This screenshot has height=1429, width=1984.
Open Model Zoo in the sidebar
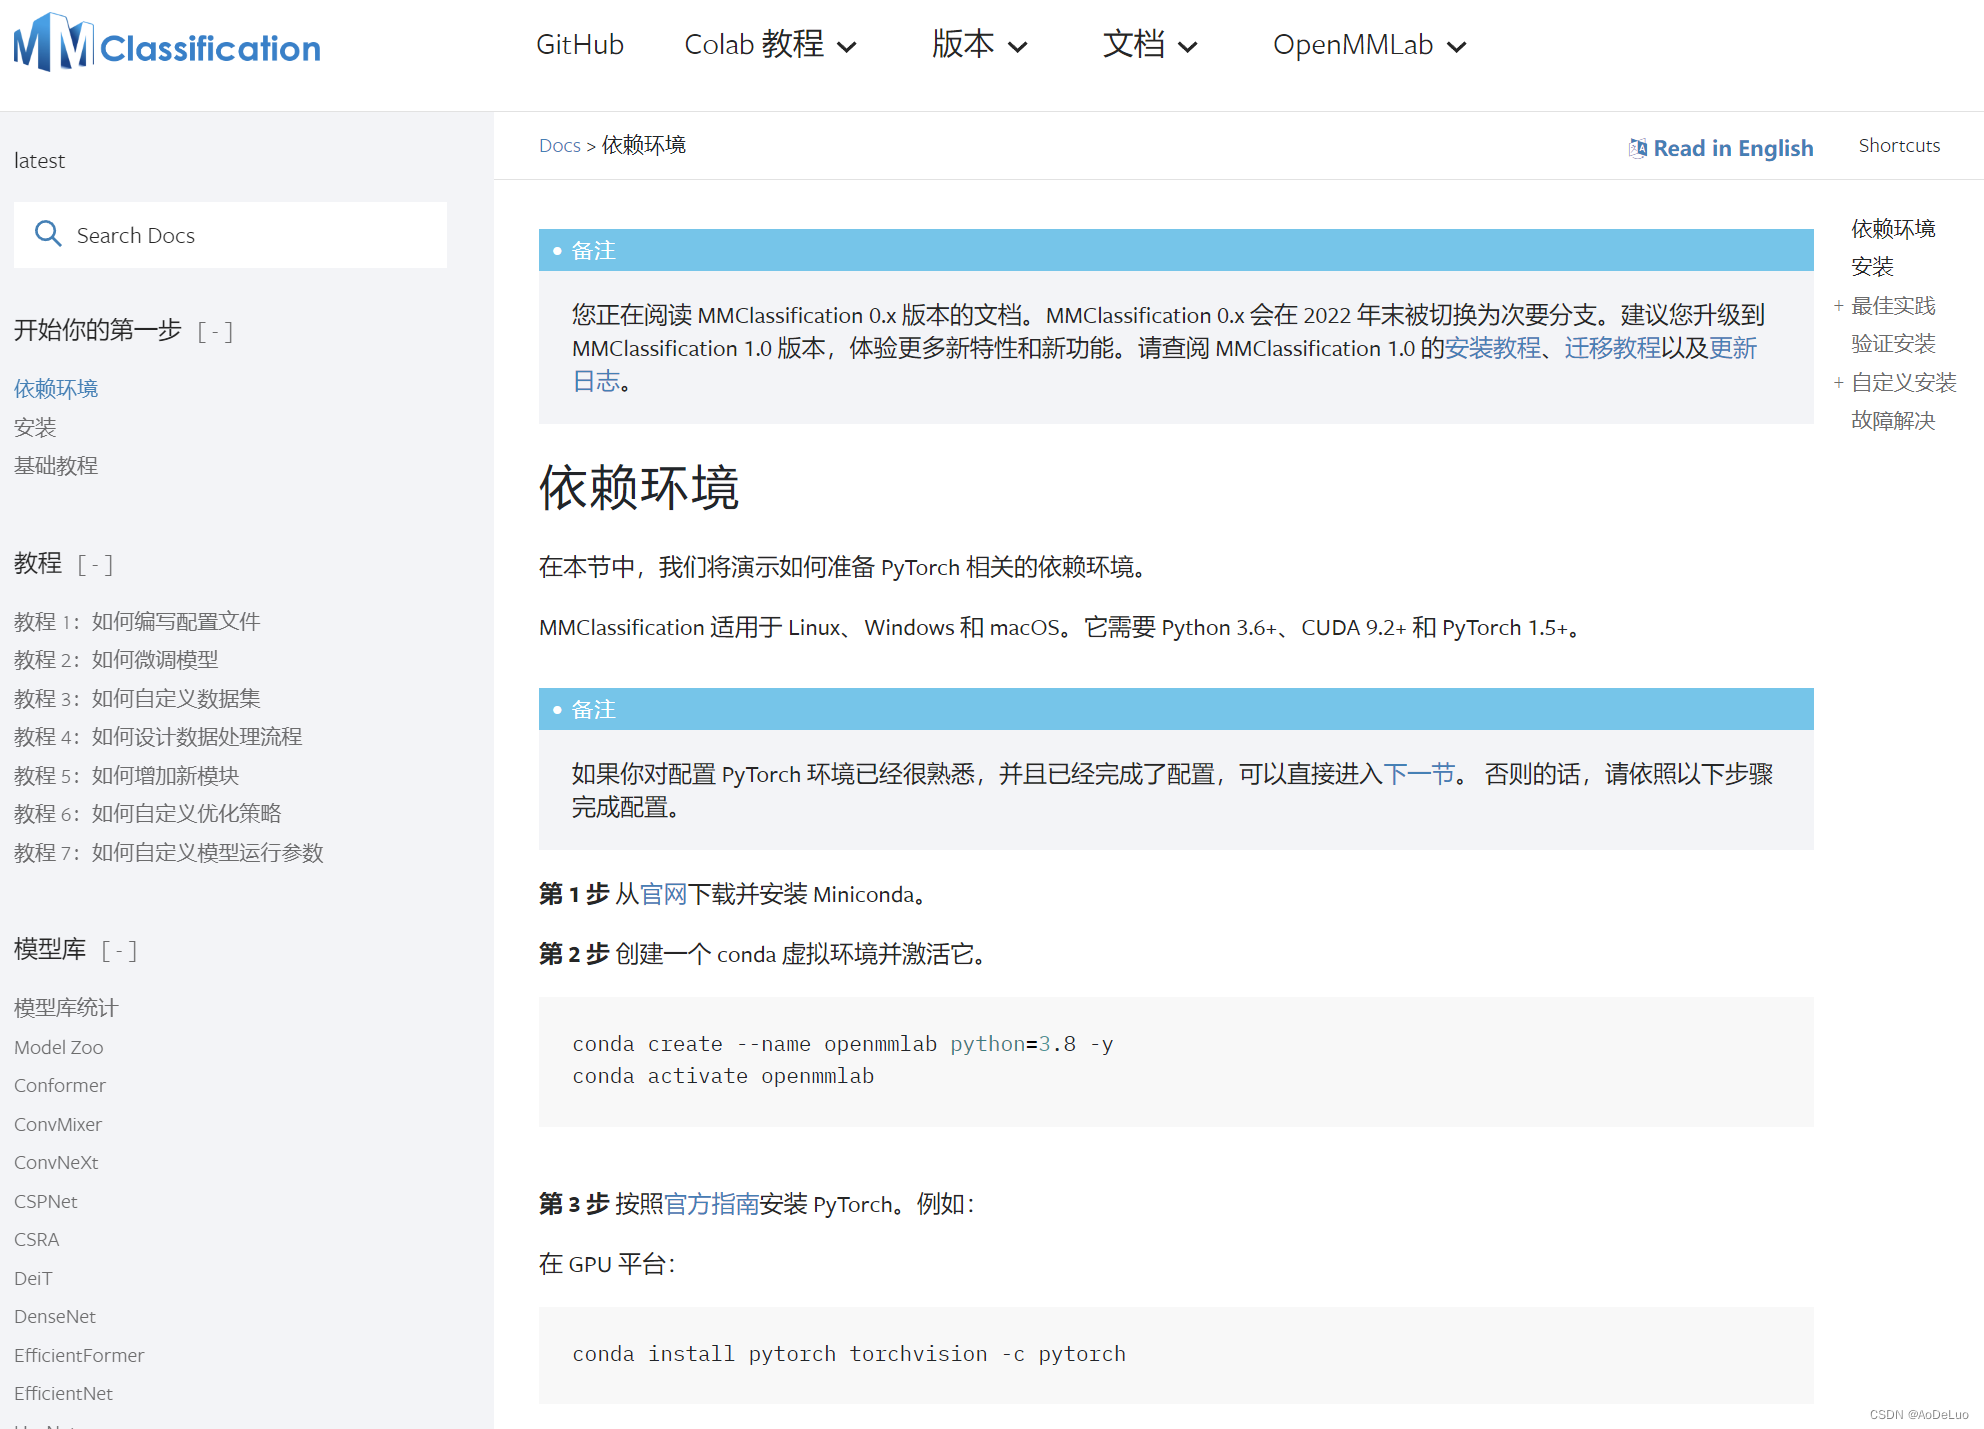coord(59,1047)
